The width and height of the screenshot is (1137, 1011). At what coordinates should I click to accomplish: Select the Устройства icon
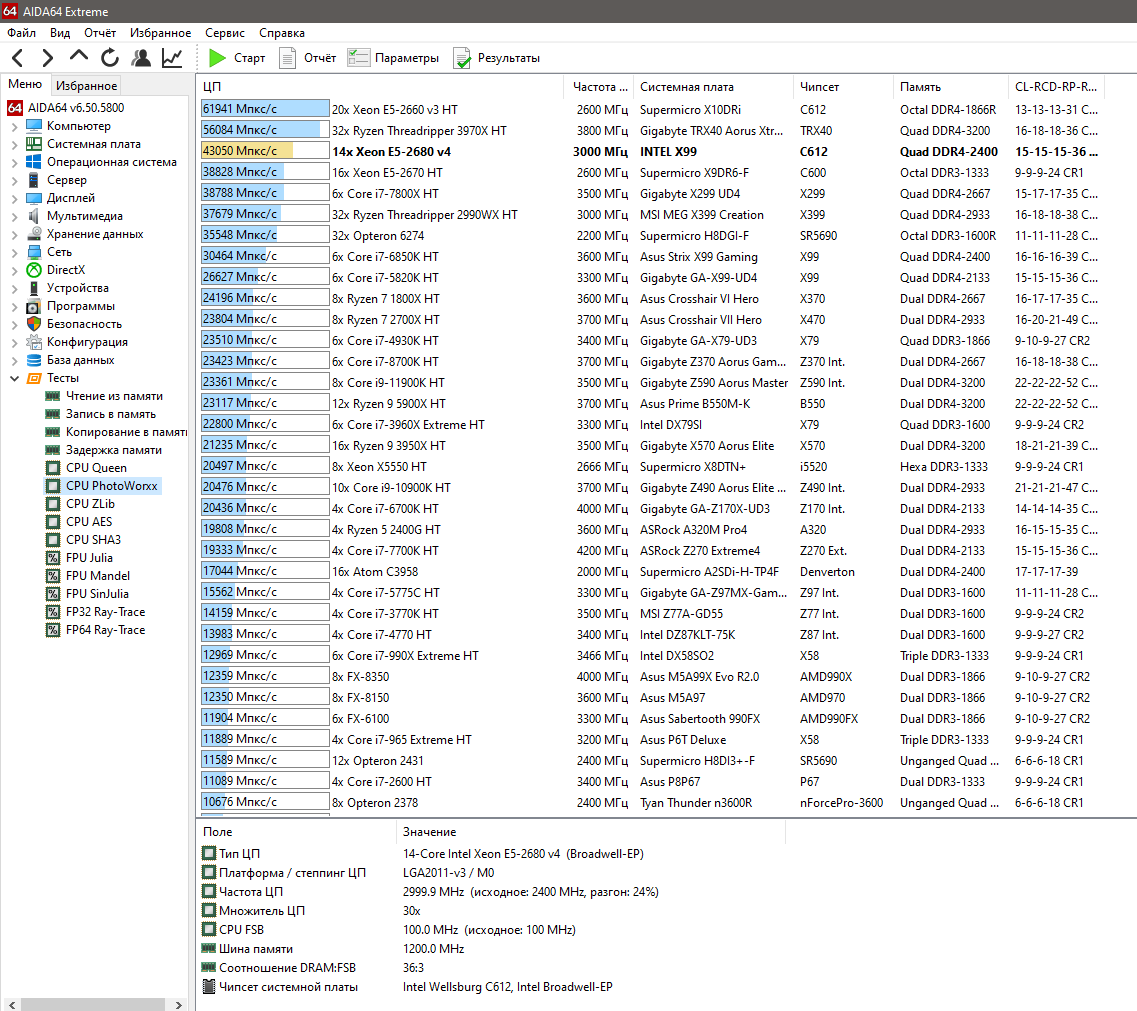click(x=34, y=288)
